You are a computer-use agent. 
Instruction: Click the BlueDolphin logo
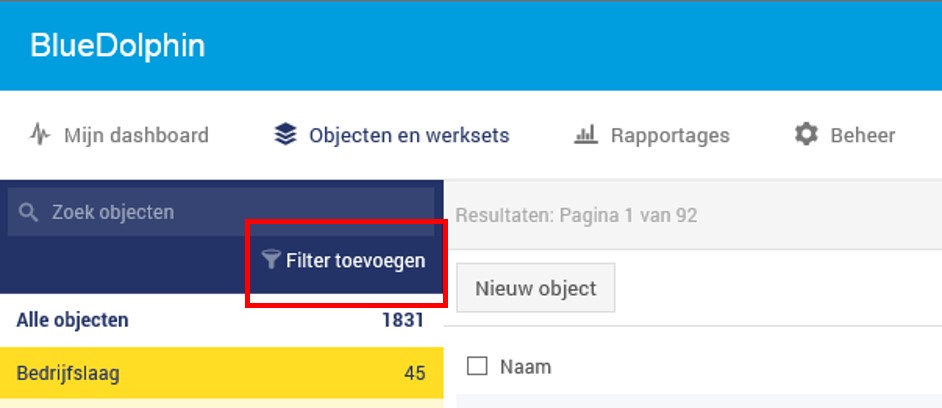point(118,46)
